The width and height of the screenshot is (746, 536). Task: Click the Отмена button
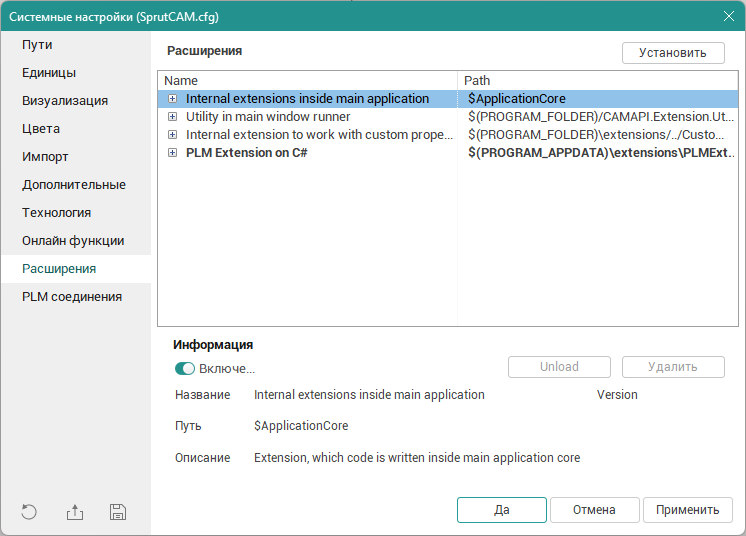tap(594, 510)
